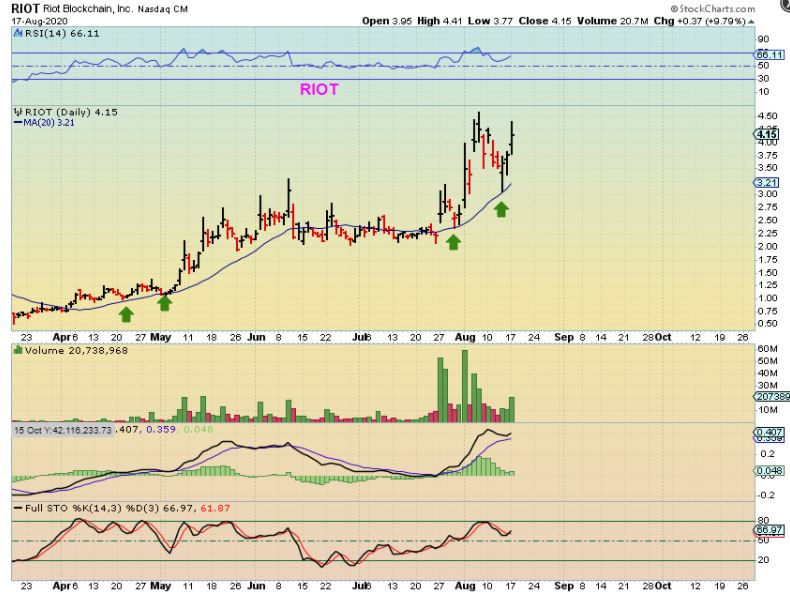Image resolution: width=790 pixels, height=592 pixels.
Task: Click the Chg +0.37 (+9.79%) value
Action: tap(699, 21)
